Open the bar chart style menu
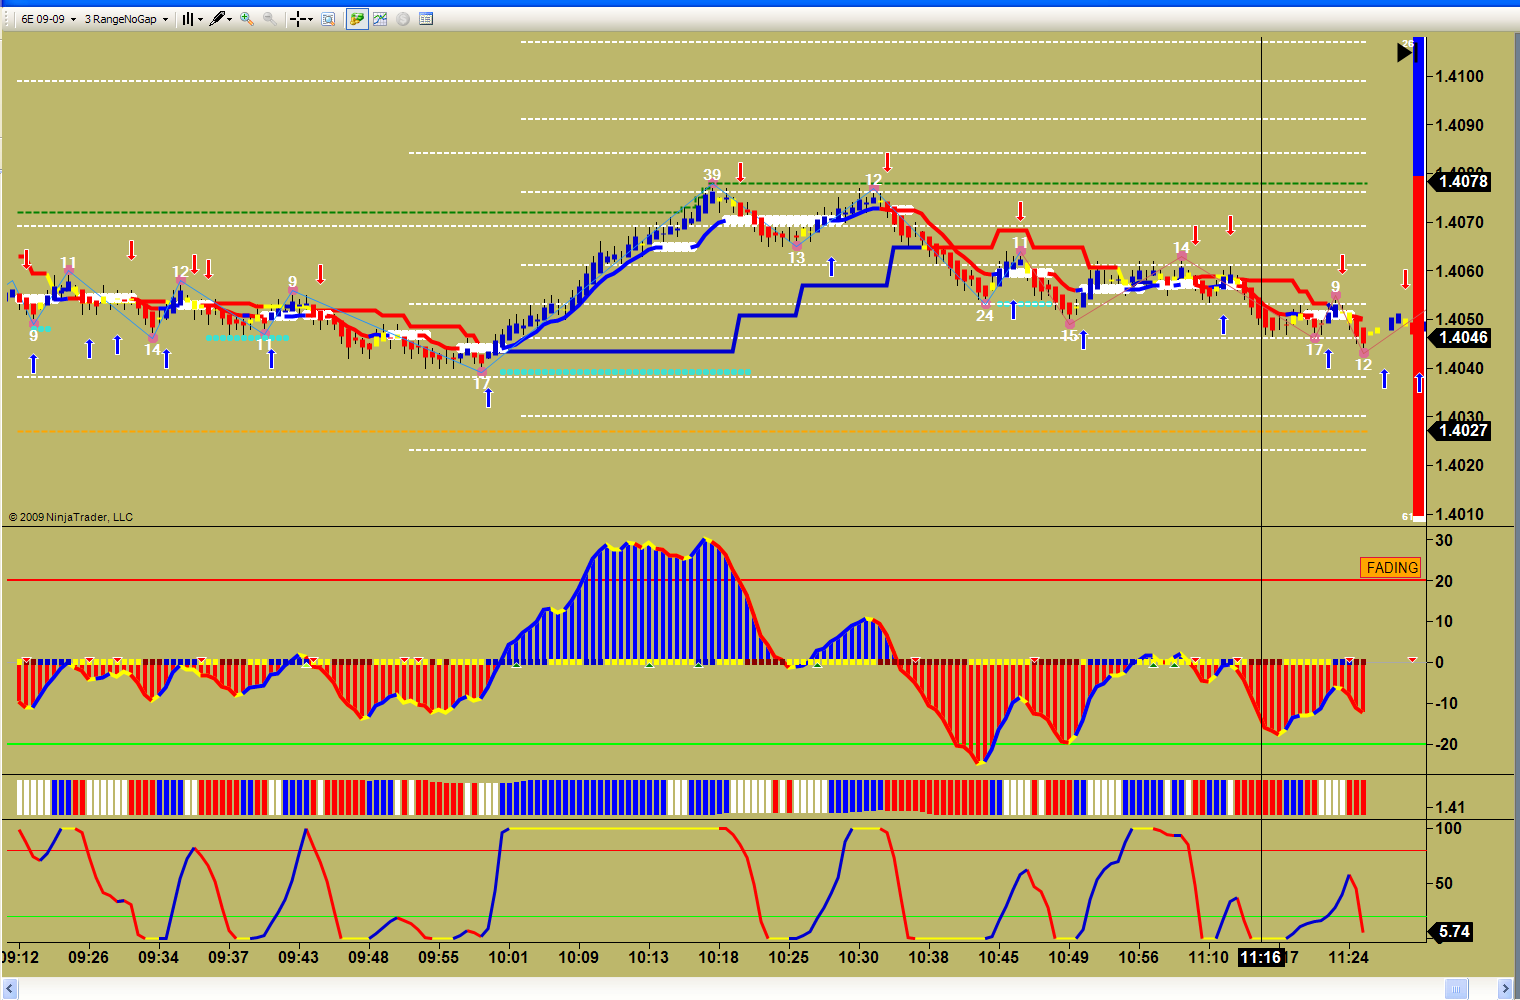This screenshot has width=1520, height=1000. click(192, 19)
